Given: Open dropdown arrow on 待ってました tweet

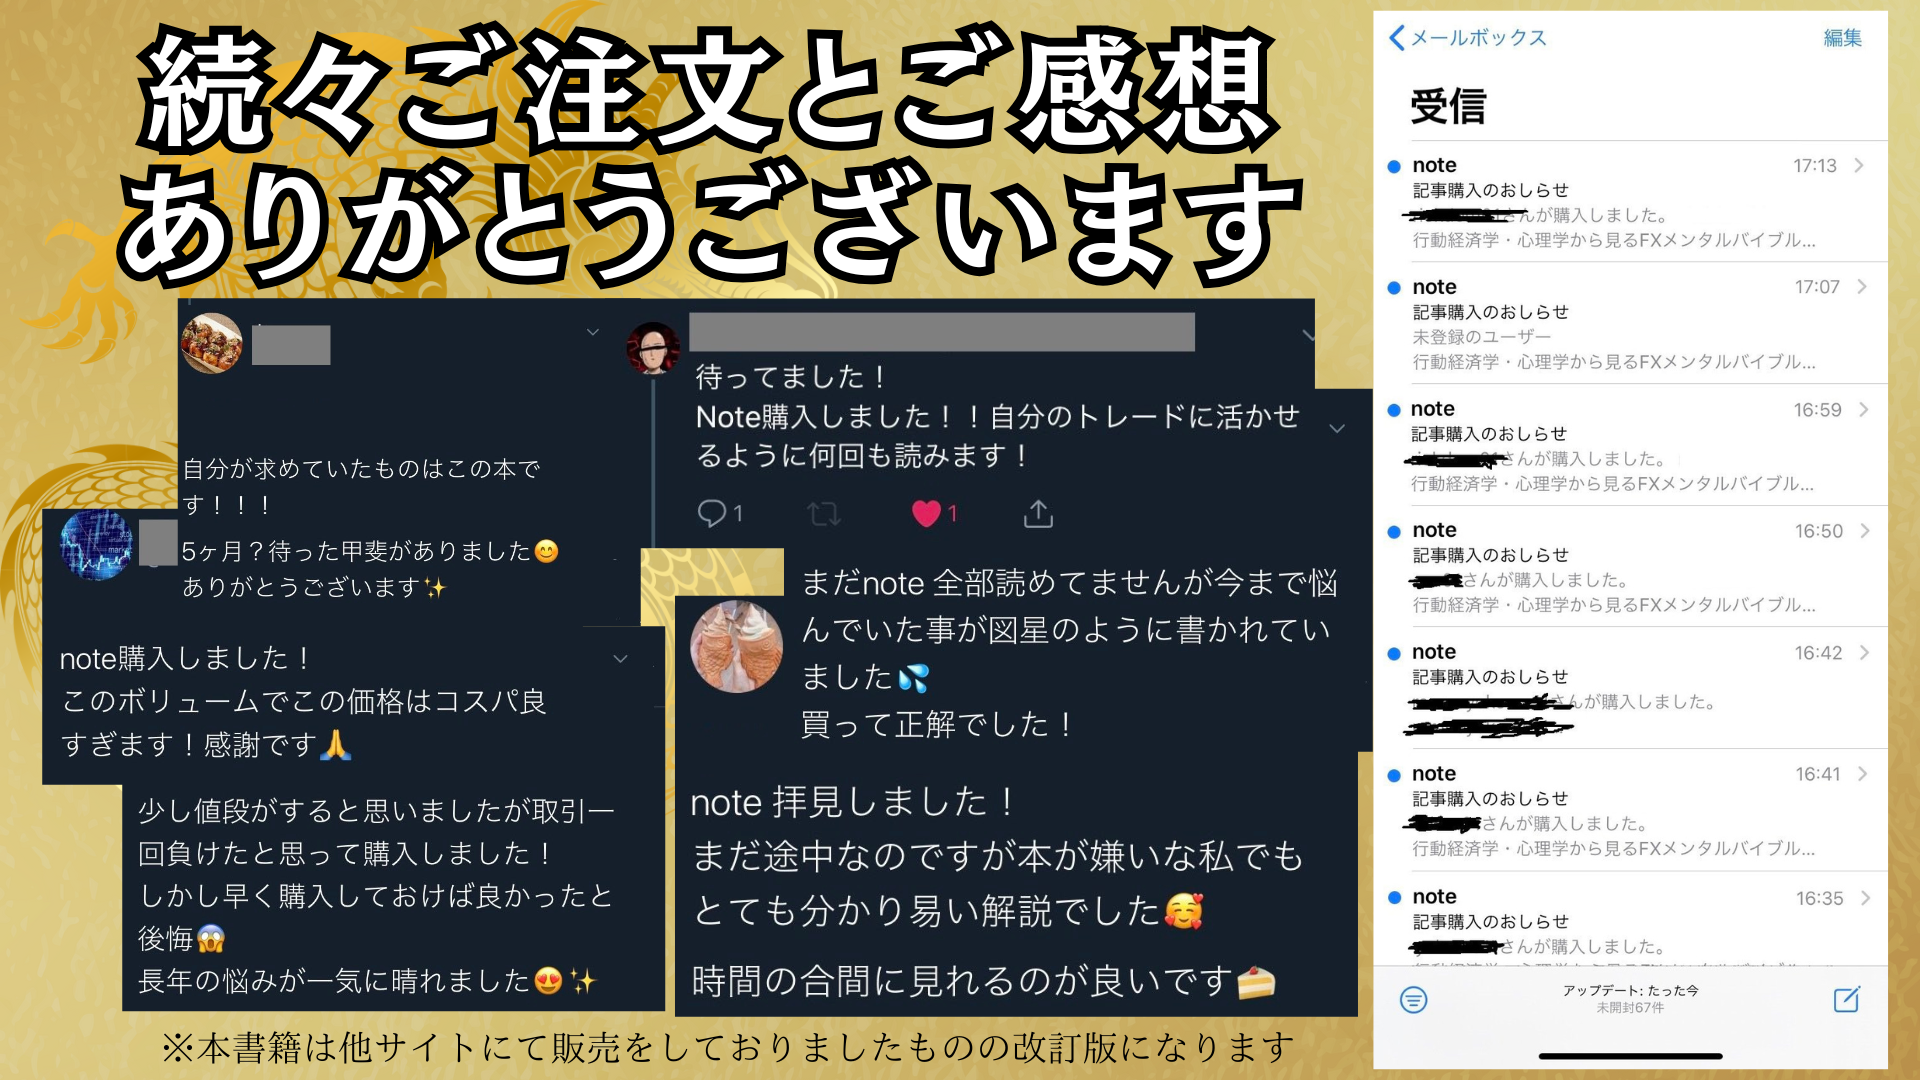Looking at the screenshot, I should point(1309,336).
